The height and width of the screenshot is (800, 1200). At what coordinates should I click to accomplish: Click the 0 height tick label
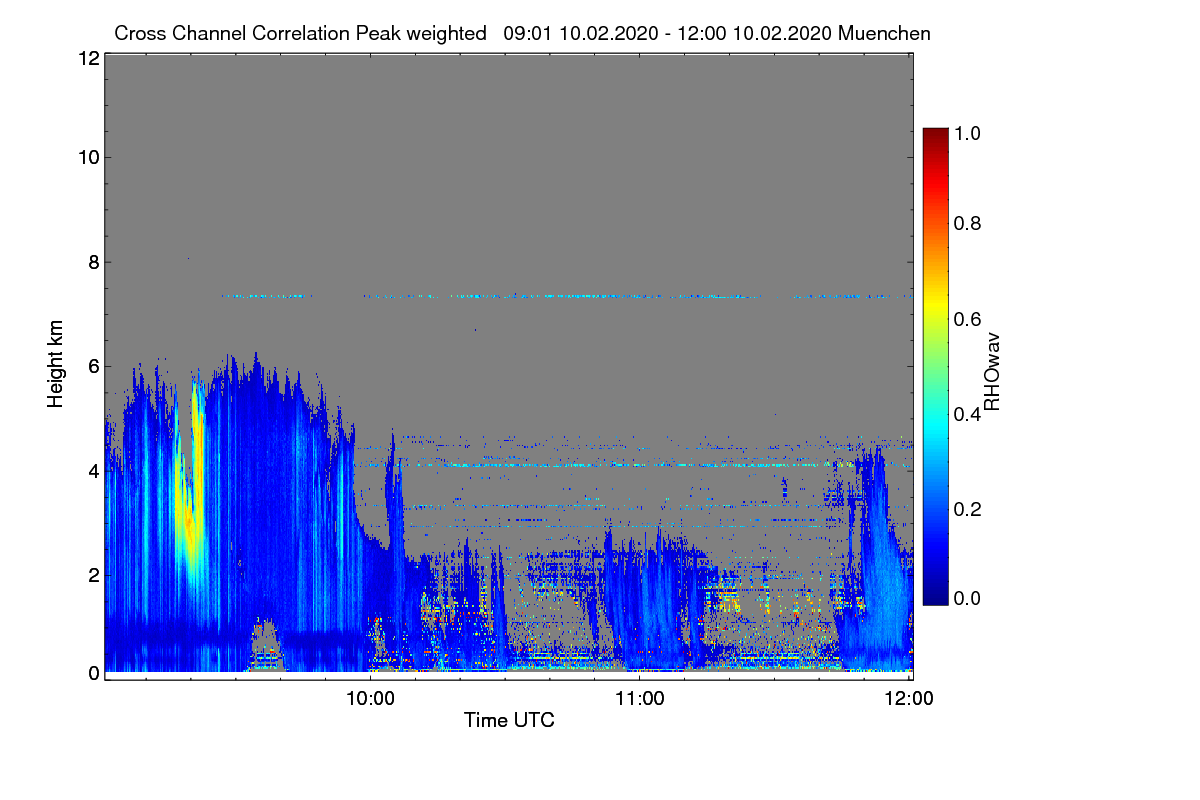pos(92,672)
